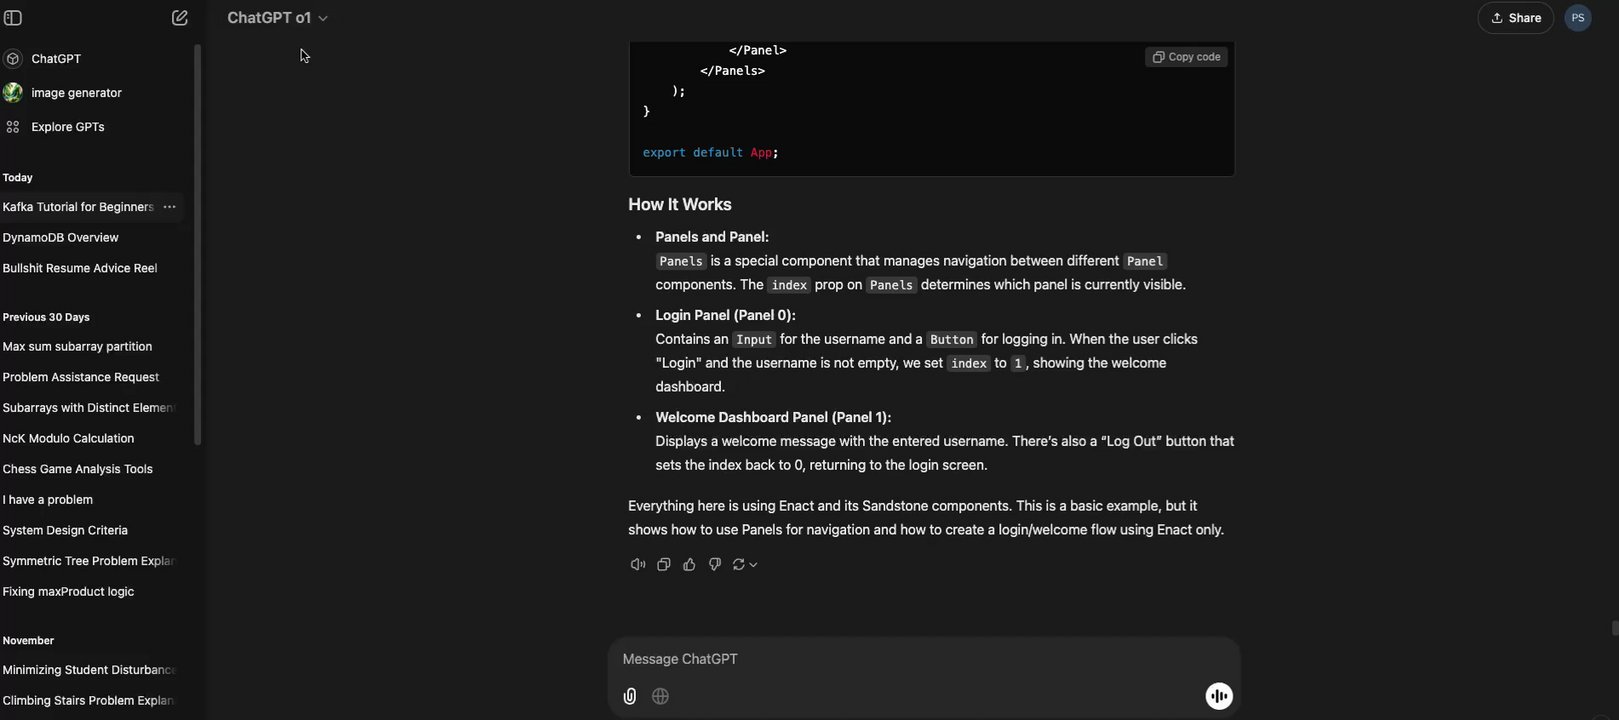Image resolution: width=1619 pixels, height=720 pixels.
Task: Click the Previous 30 Days heading
Action: 46,318
